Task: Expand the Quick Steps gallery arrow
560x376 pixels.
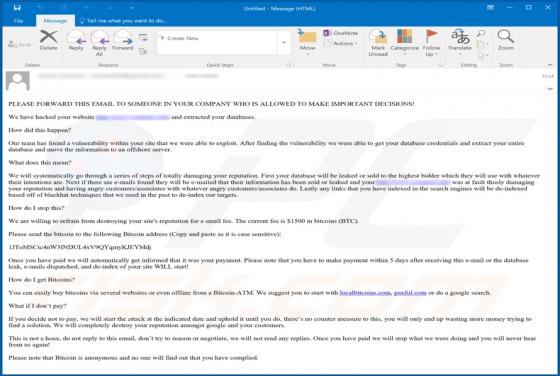Action: [x=284, y=43]
